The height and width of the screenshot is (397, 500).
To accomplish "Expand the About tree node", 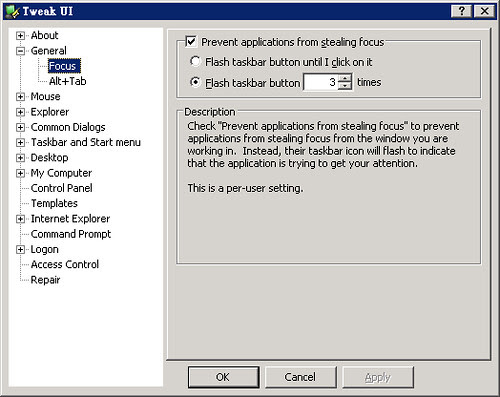I will [20, 35].
